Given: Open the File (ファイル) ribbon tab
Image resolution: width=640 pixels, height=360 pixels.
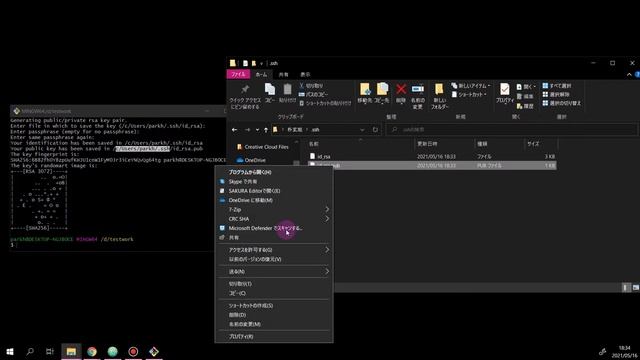Looking at the screenshot, I should point(238,74).
